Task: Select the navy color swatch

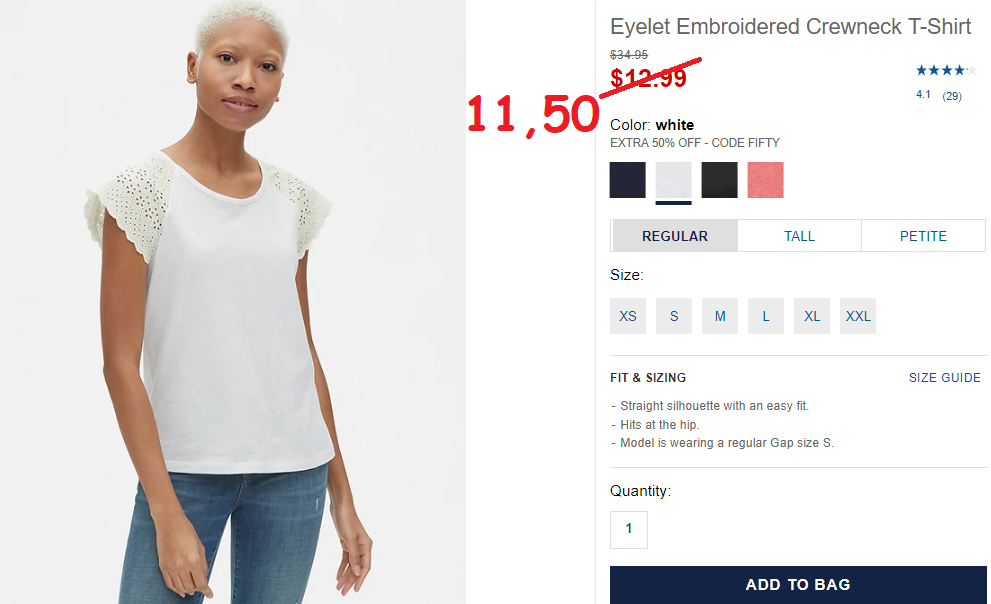Action: 628,180
